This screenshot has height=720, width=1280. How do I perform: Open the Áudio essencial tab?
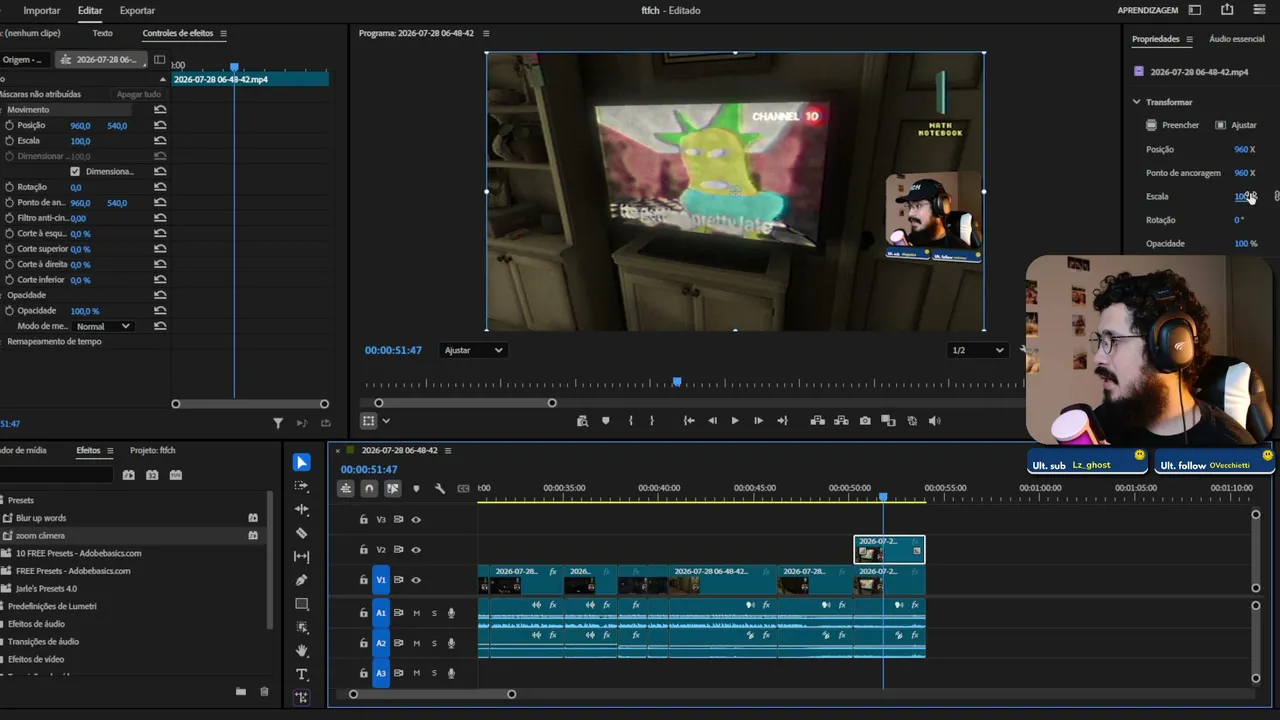1237,39
